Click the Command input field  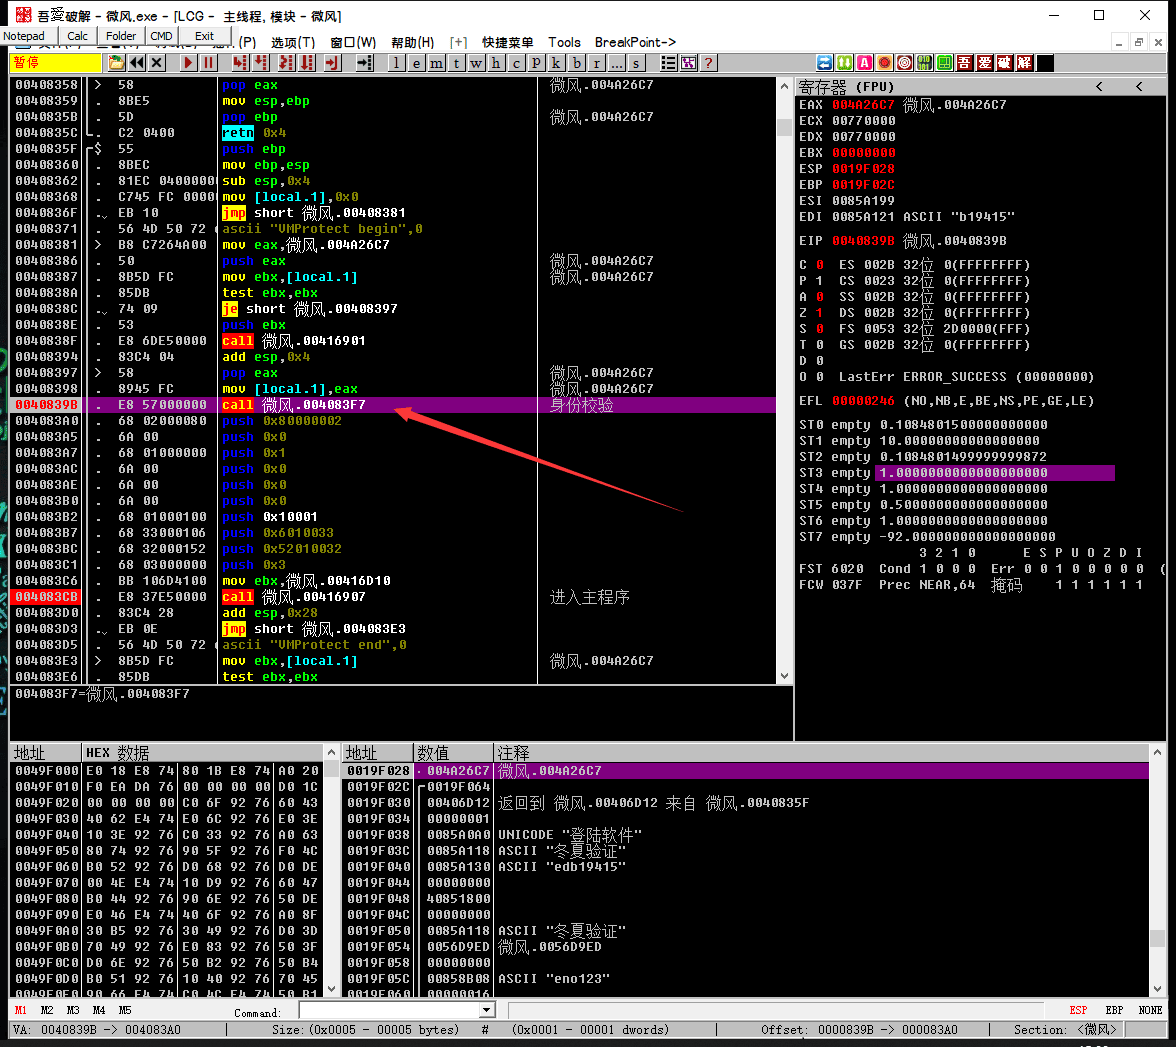[390, 1010]
